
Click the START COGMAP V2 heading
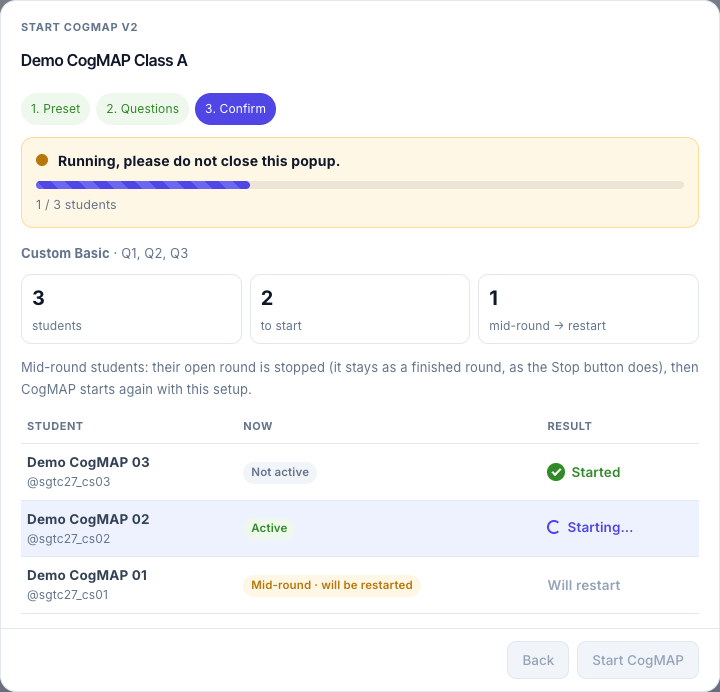coord(79,27)
